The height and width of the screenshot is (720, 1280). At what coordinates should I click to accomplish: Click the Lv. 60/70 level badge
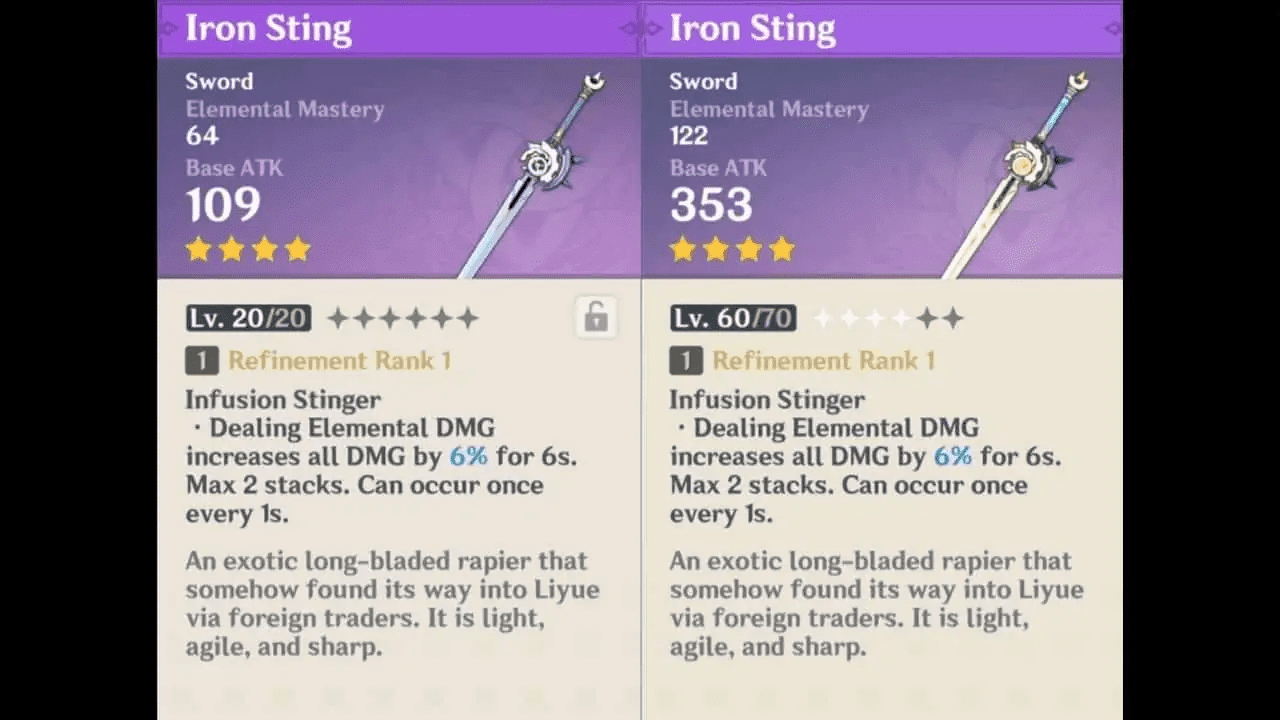pos(733,319)
